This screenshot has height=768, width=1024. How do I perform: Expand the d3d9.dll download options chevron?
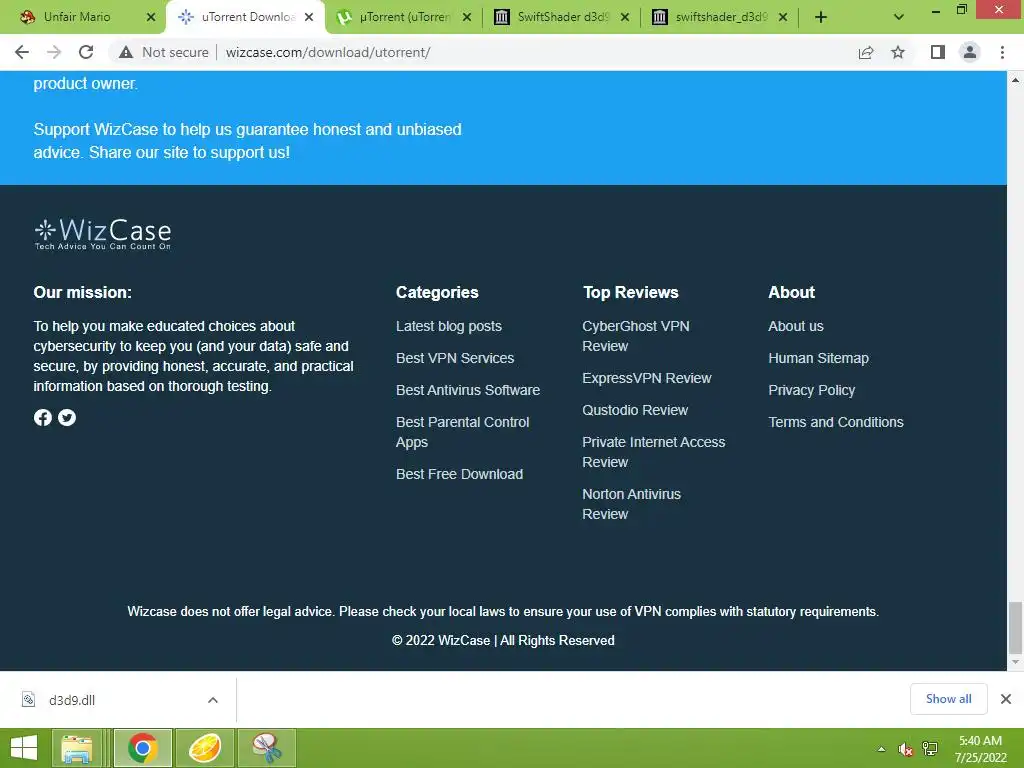click(x=213, y=700)
